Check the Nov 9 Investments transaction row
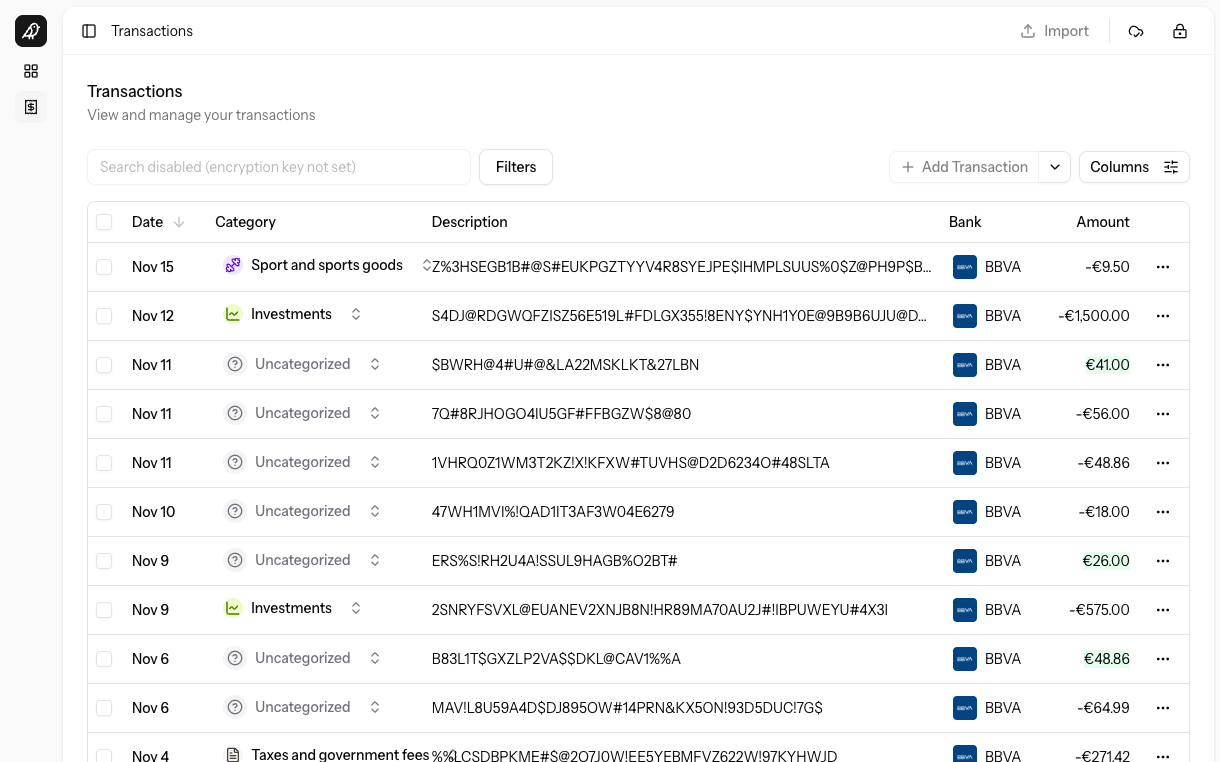1220x762 pixels. [104, 609]
